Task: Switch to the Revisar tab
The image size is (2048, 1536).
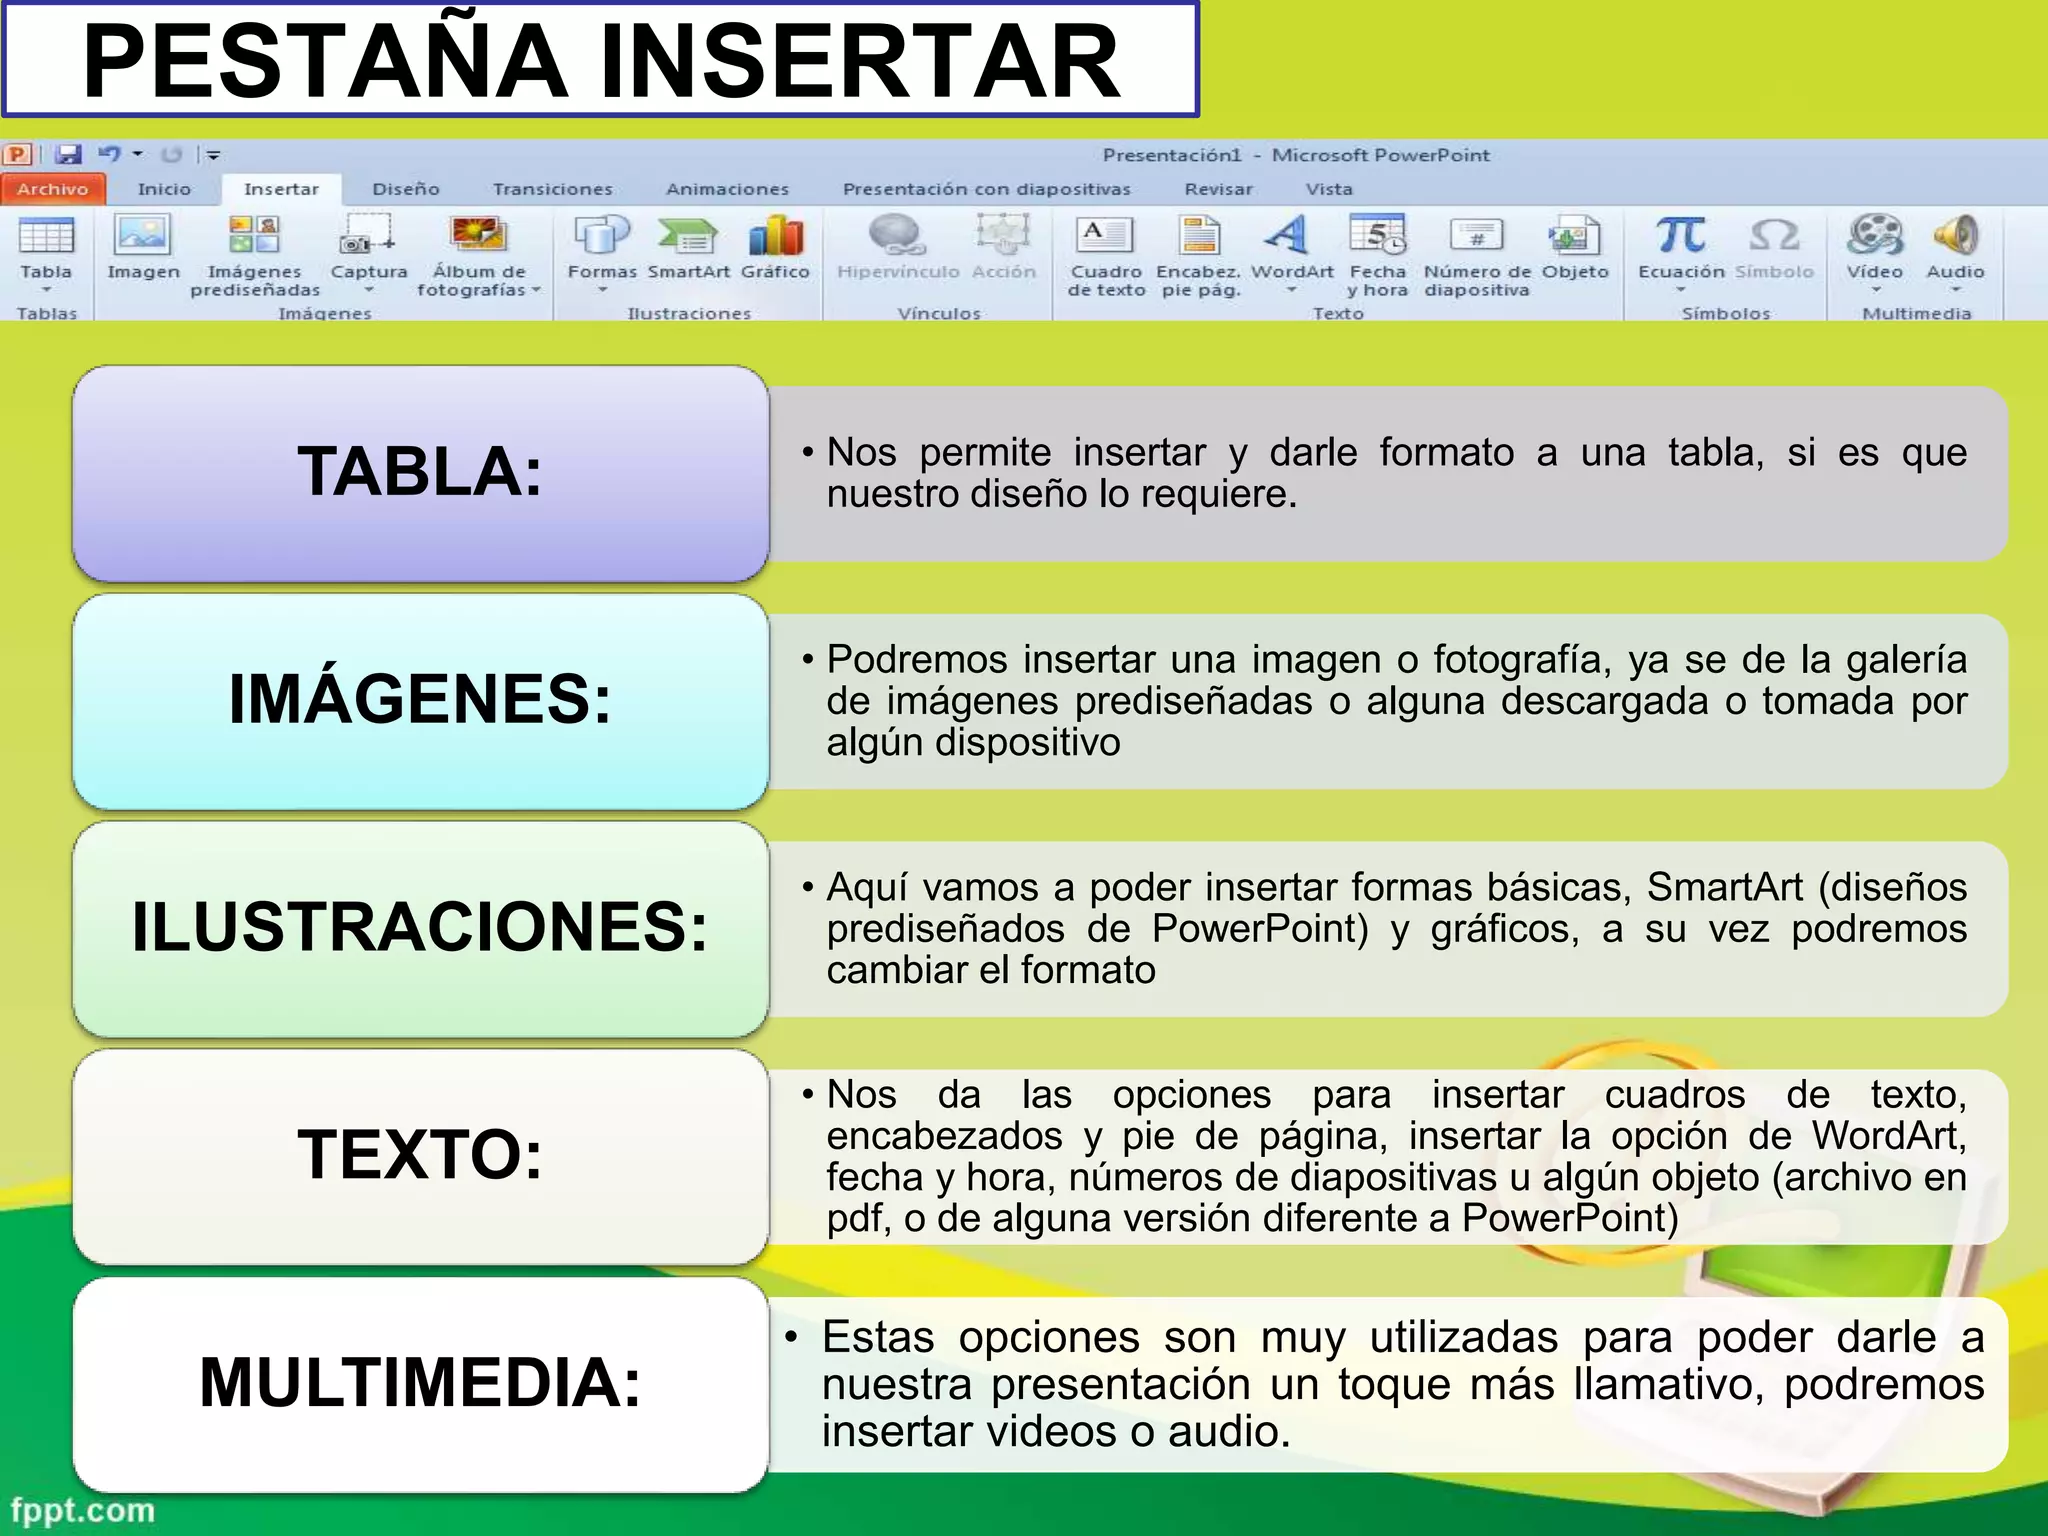Action: tap(1218, 189)
